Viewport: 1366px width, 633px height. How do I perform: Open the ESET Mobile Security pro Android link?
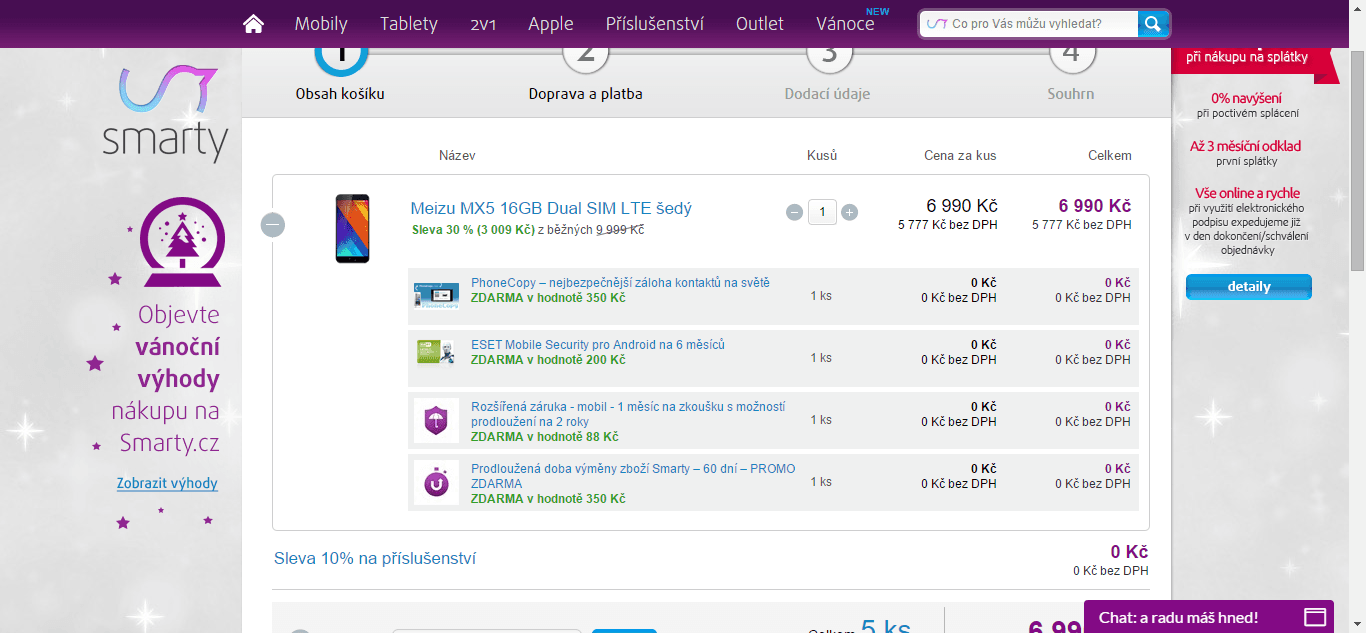[598, 345]
